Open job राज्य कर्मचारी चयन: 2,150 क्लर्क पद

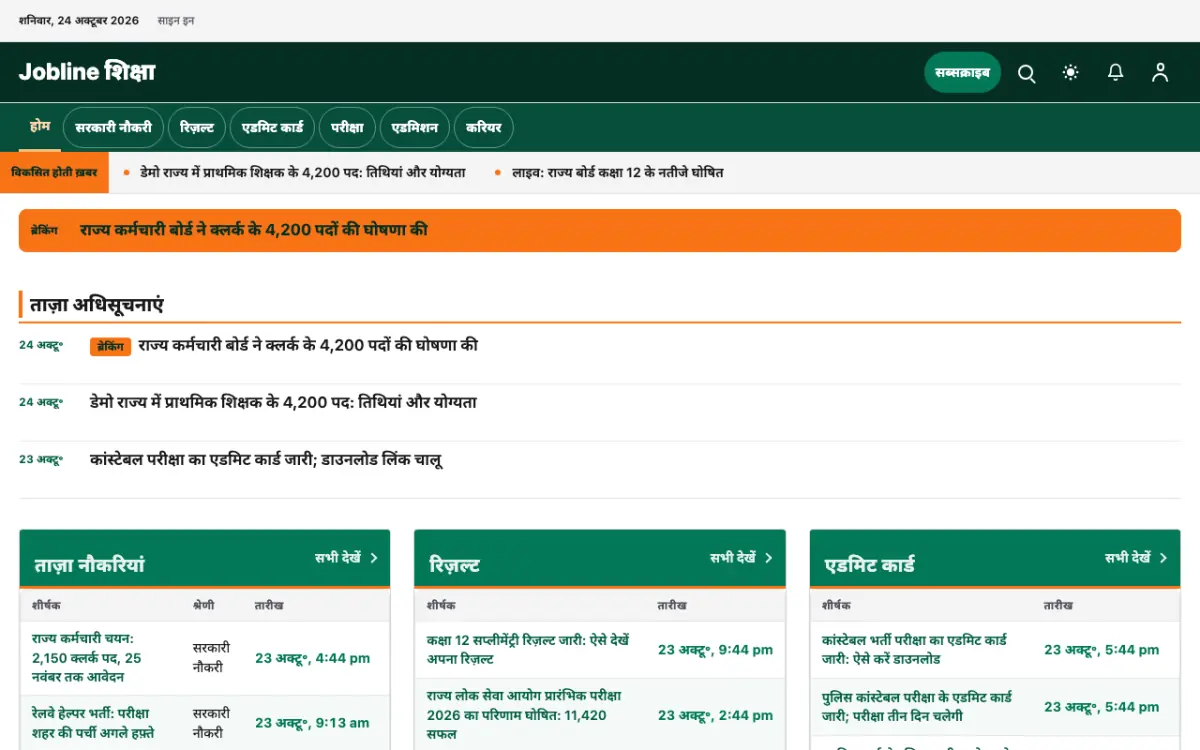tap(87, 658)
